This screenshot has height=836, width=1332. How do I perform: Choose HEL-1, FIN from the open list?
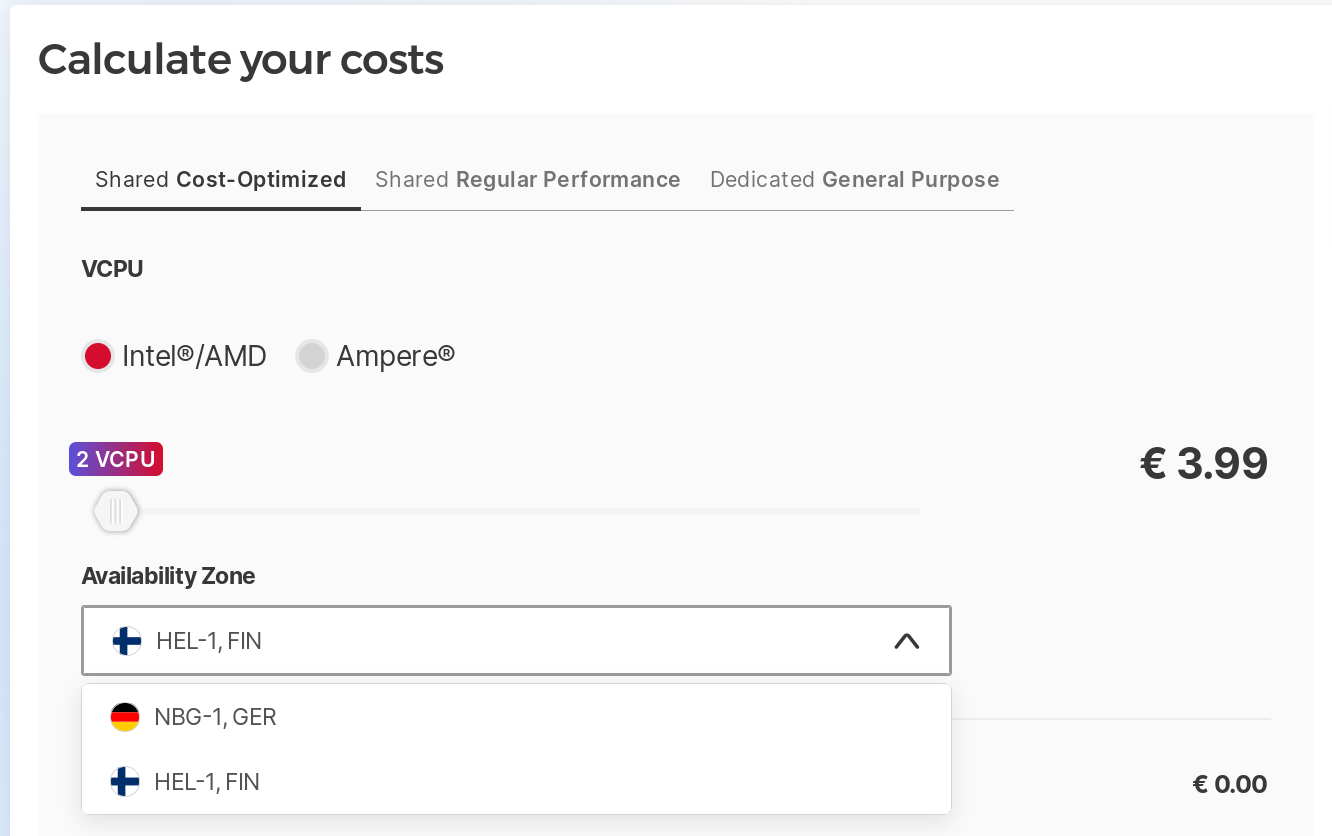[x=207, y=781]
